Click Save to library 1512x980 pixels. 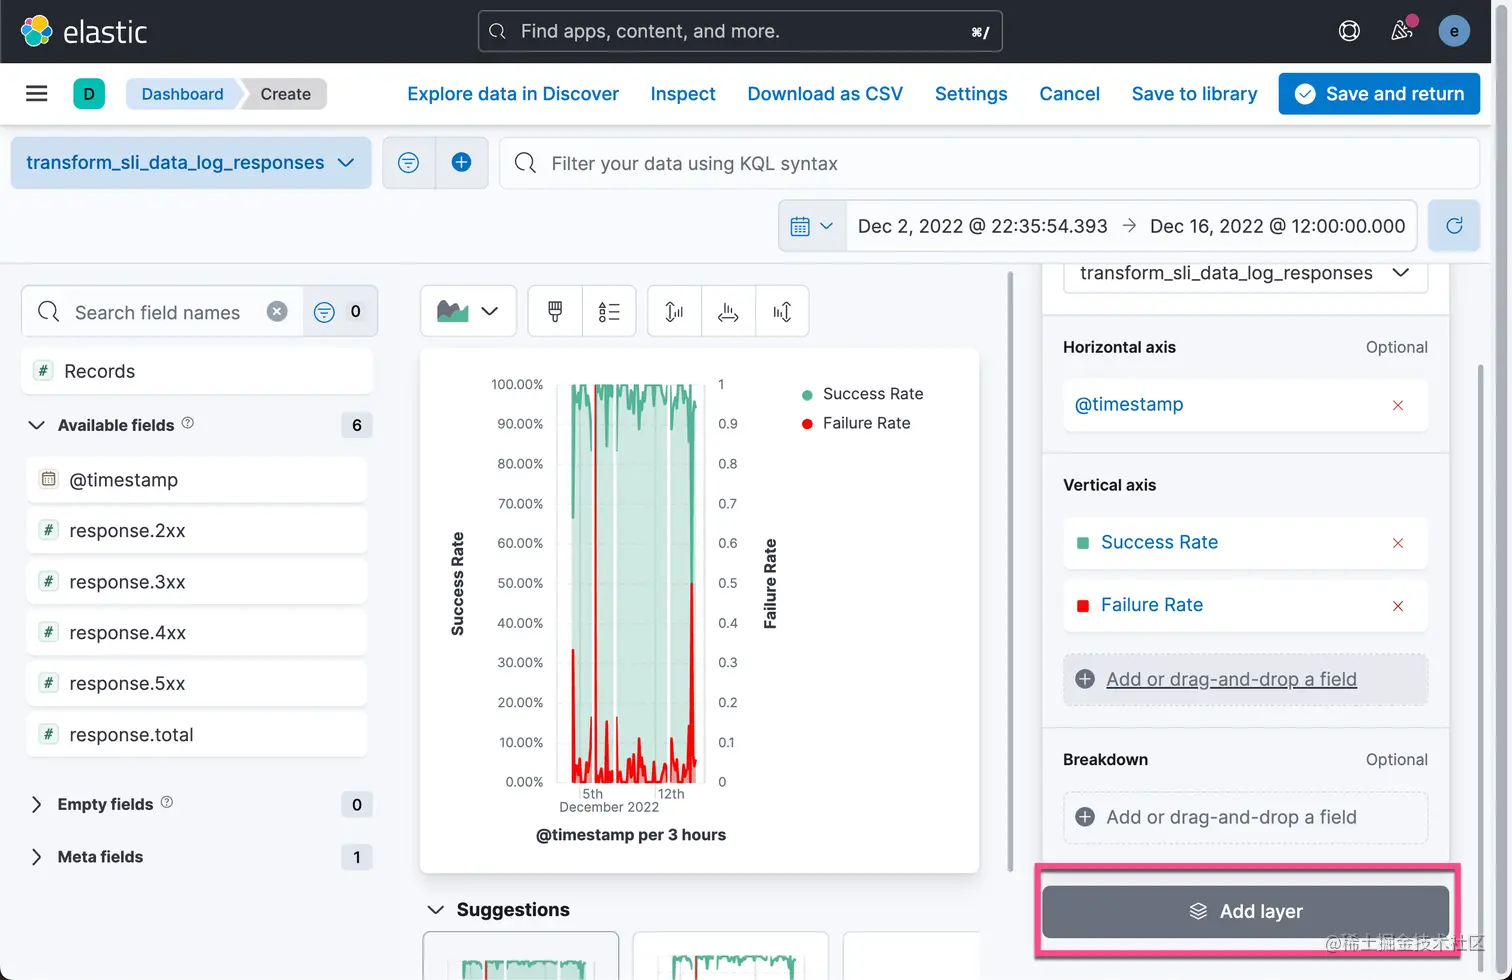[x=1194, y=94]
